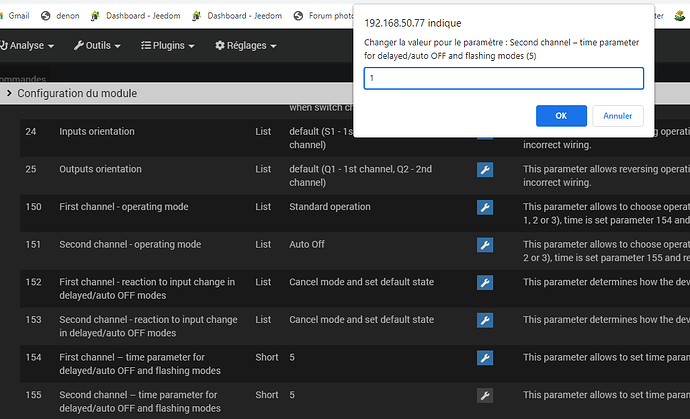Click wrench icon for parameter 155

[484, 395]
